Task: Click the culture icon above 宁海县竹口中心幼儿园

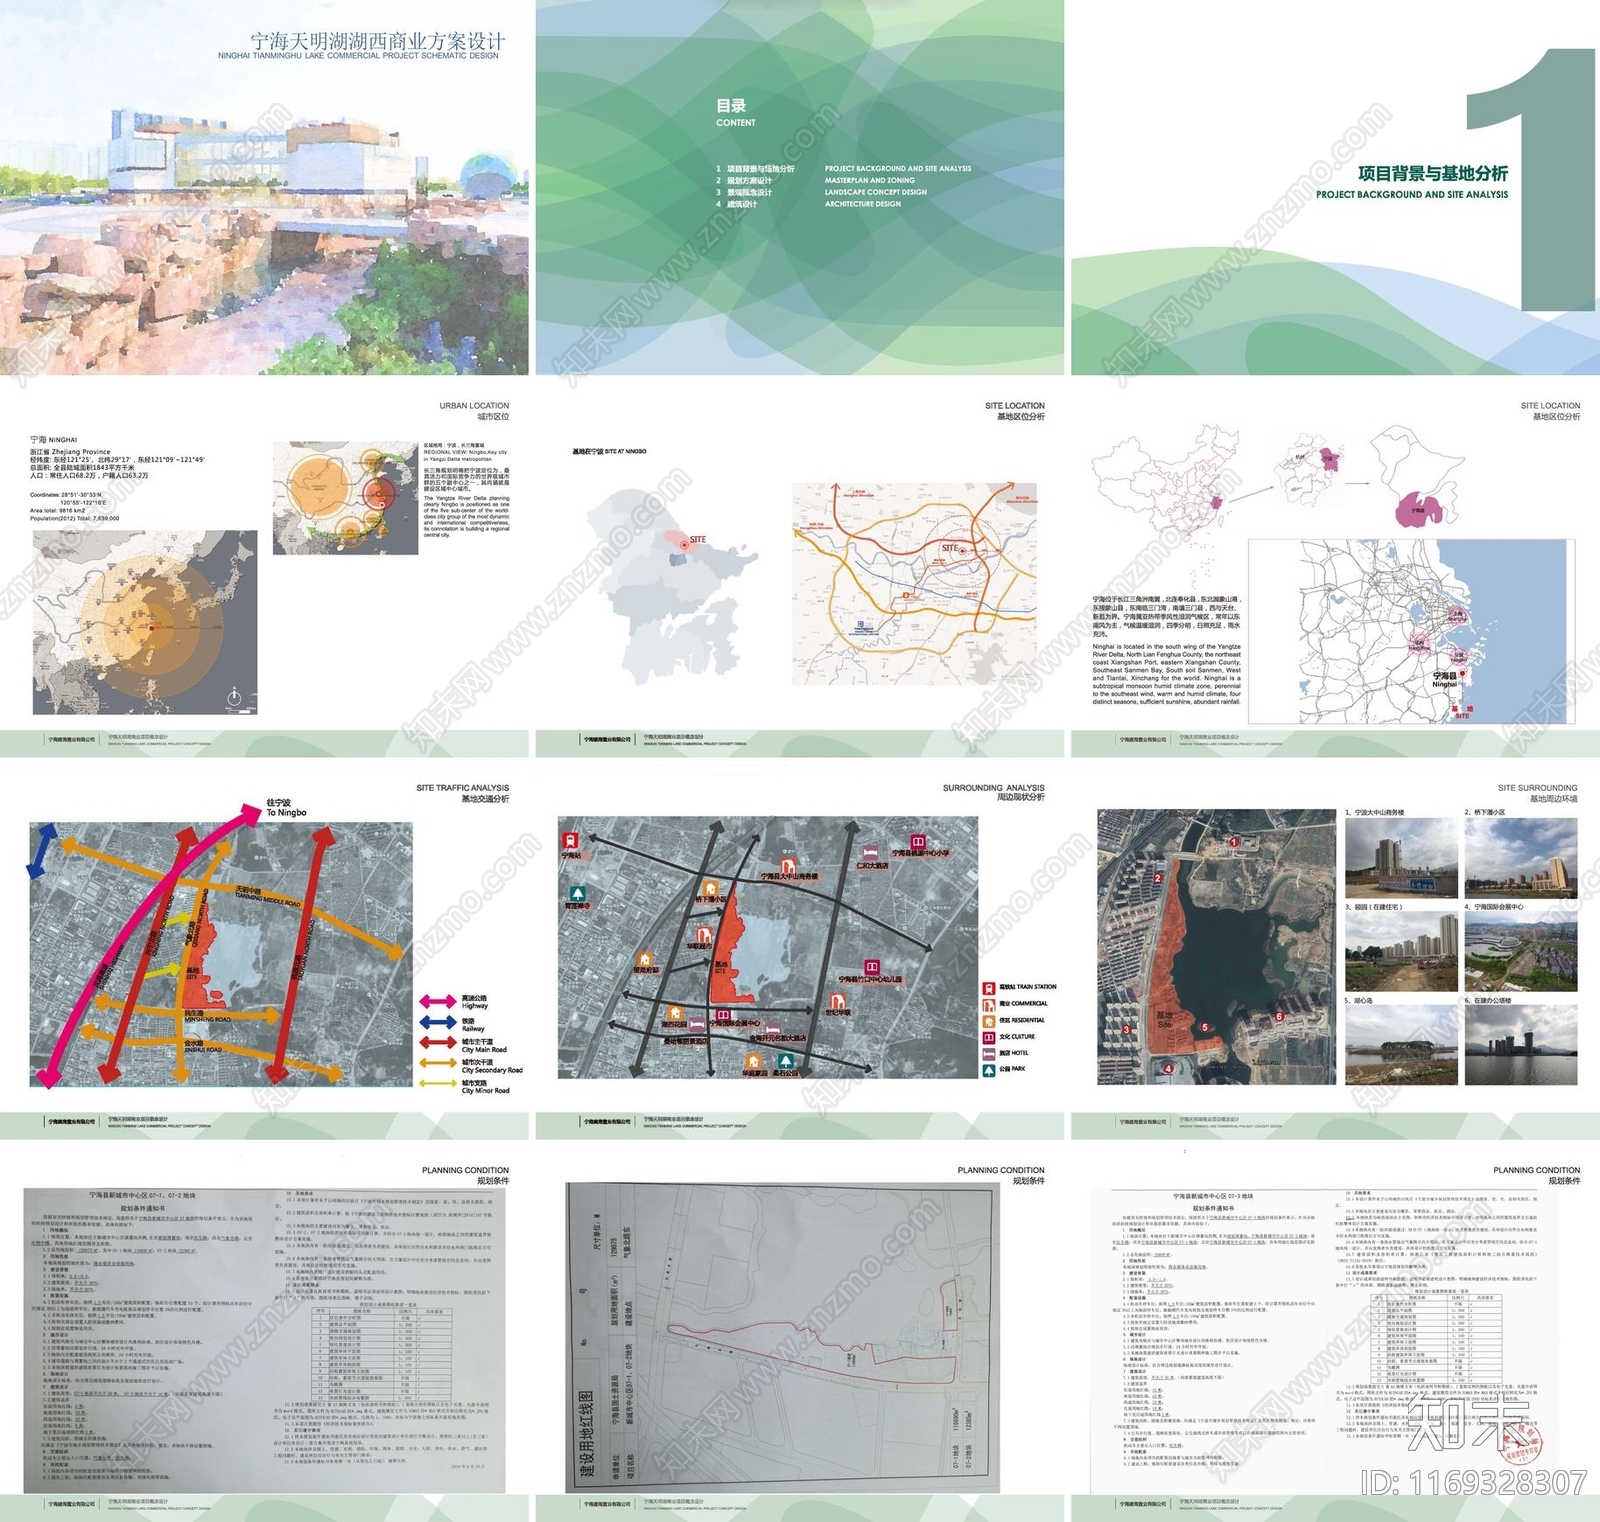Action: click(872, 967)
